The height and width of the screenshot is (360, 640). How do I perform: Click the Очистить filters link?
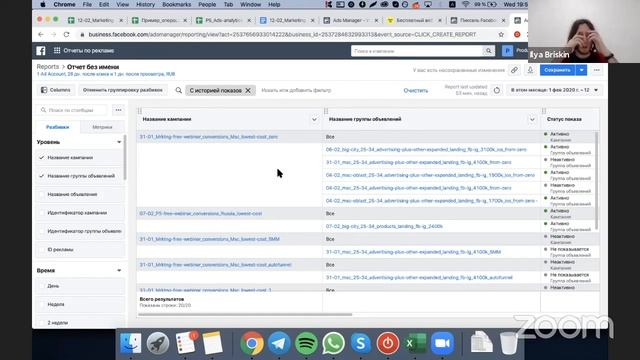(x=416, y=91)
